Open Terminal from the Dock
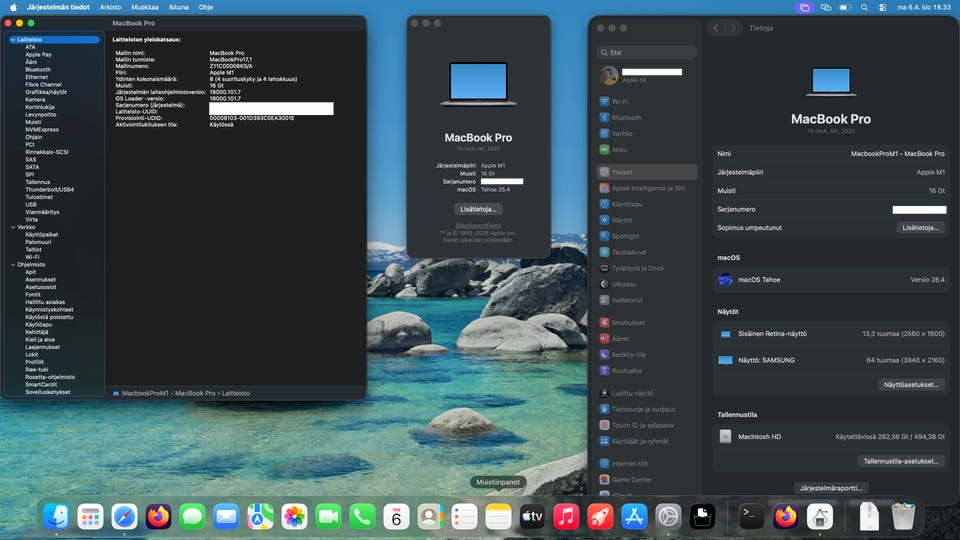Viewport: 960px width, 540px height. [751, 517]
